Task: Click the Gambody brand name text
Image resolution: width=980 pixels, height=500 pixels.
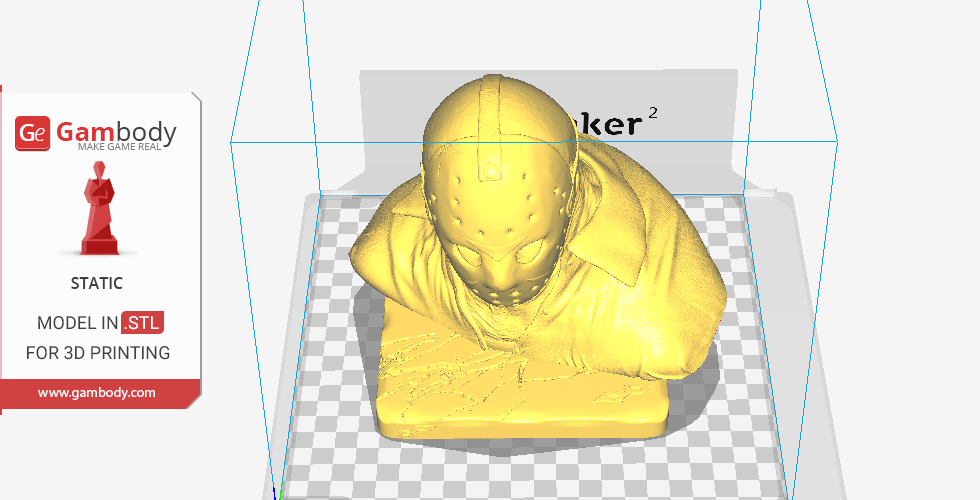Action: [x=116, y=131]
